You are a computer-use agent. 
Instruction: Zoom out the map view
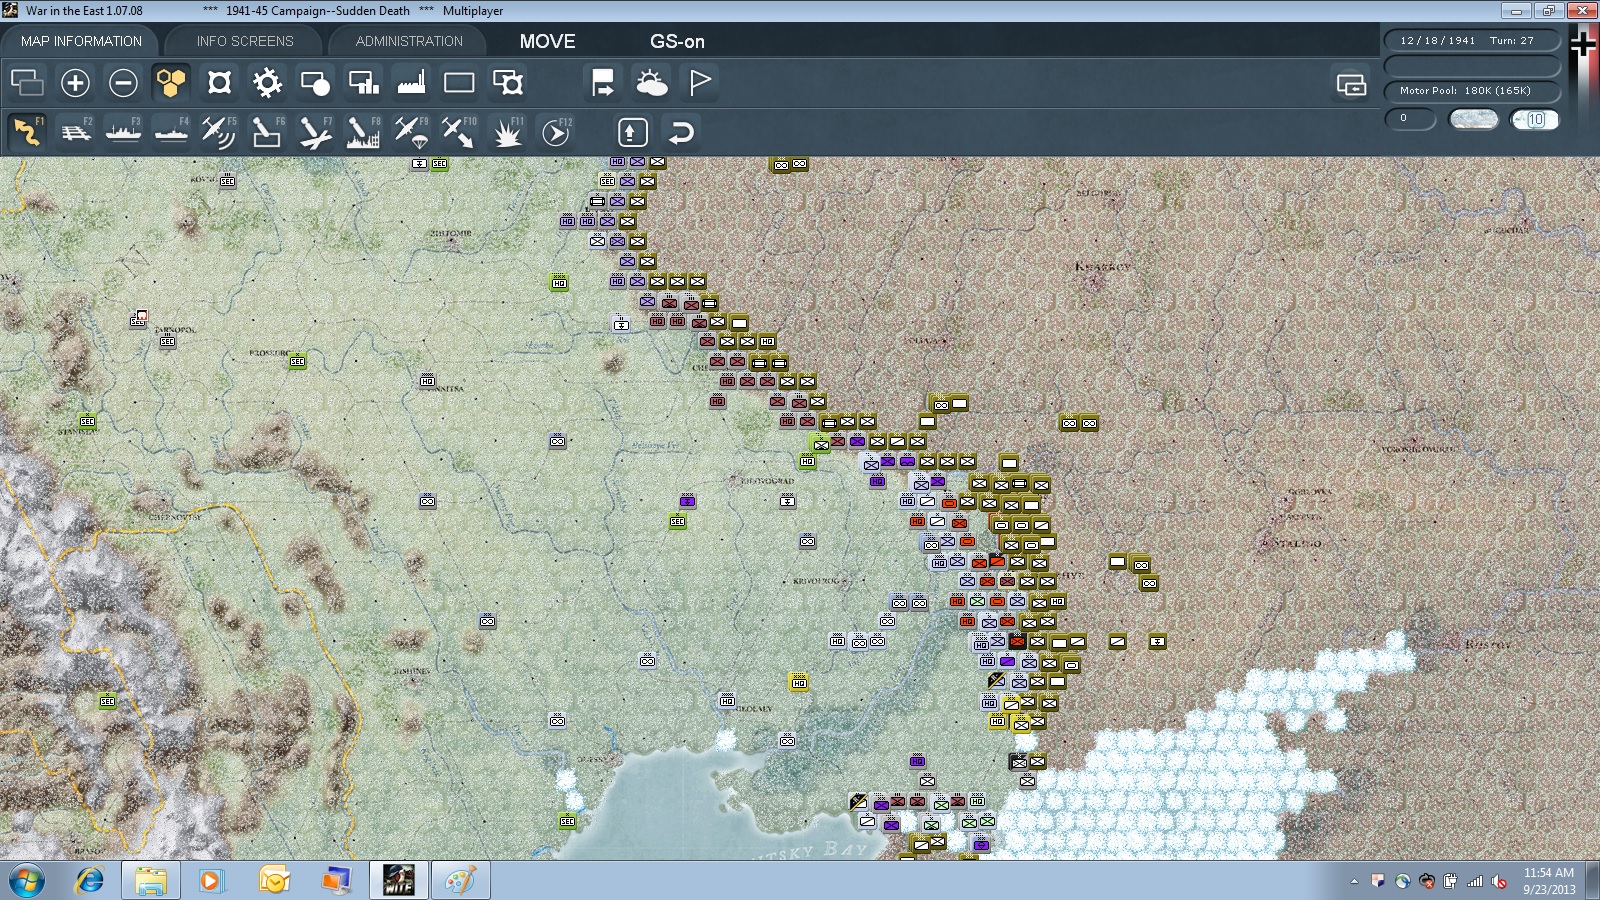pyautogui.click(x=123, y=83)
